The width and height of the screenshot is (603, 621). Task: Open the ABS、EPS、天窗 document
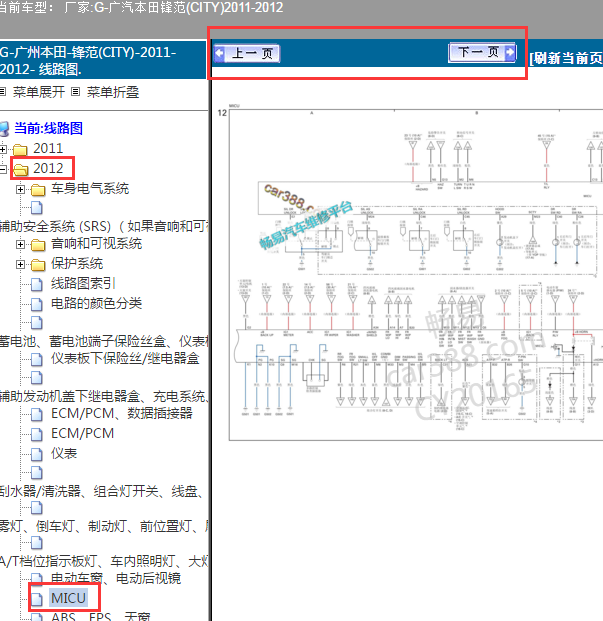101,616
